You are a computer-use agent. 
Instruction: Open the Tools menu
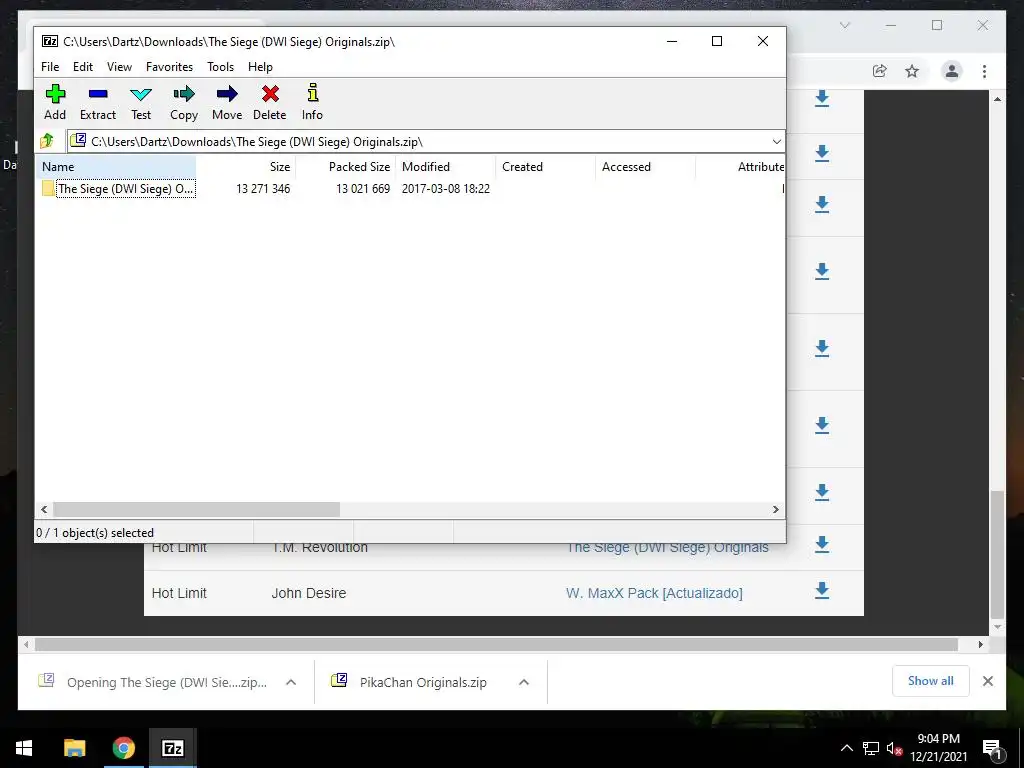click(x=221, y=67)
